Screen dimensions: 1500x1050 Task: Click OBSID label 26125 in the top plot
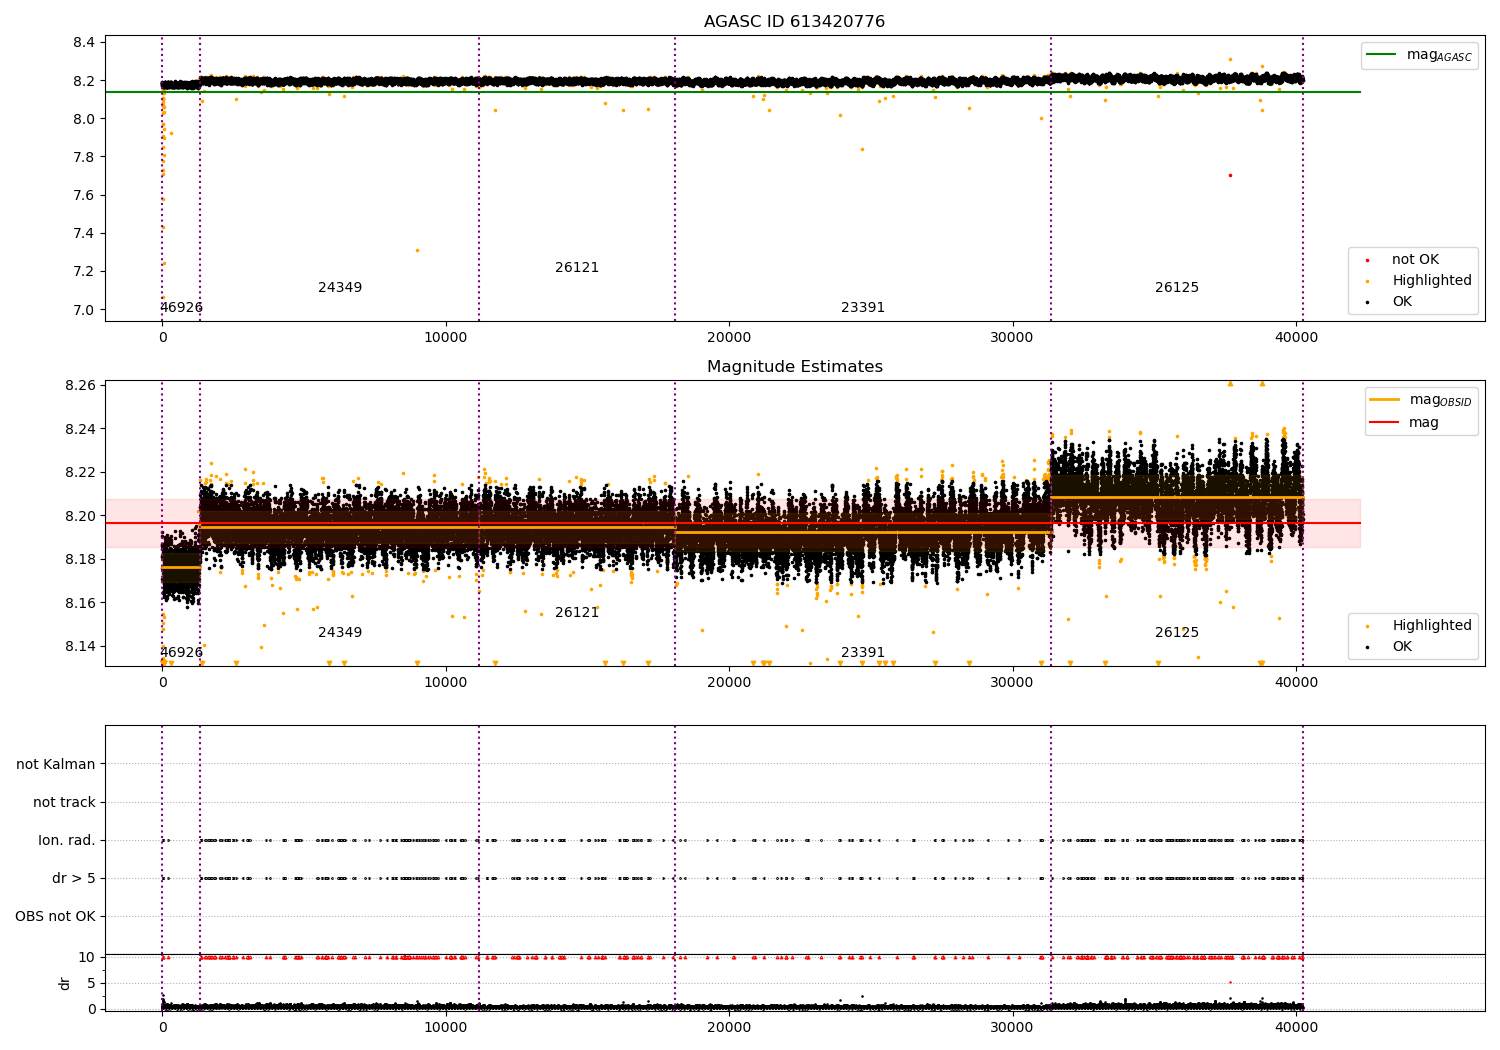click(1177, 288)
